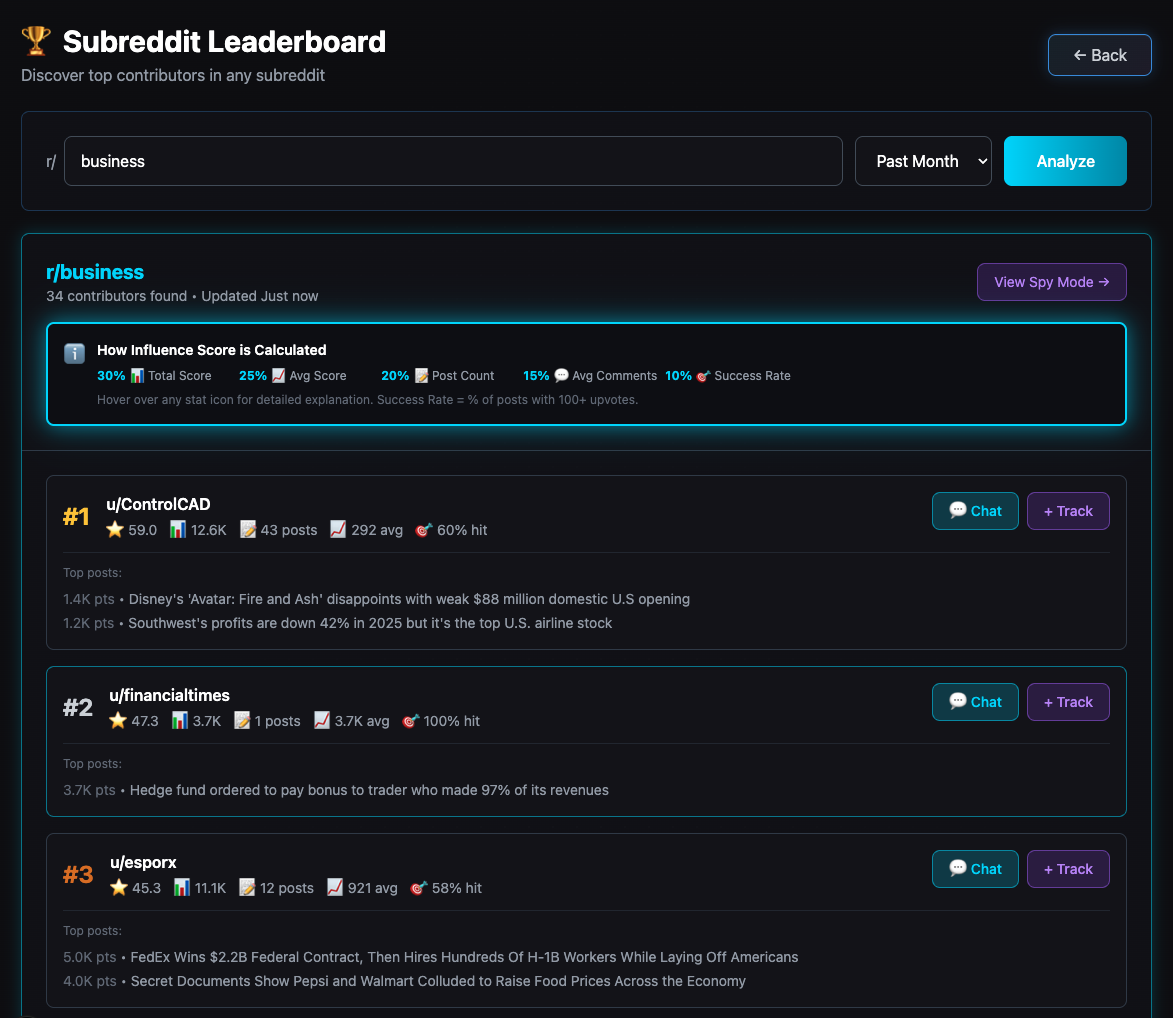Screen dimensions: 1173x1018
Task: Click the memo Post Count icon next to 43 posts
Action: tap(247, 529)
